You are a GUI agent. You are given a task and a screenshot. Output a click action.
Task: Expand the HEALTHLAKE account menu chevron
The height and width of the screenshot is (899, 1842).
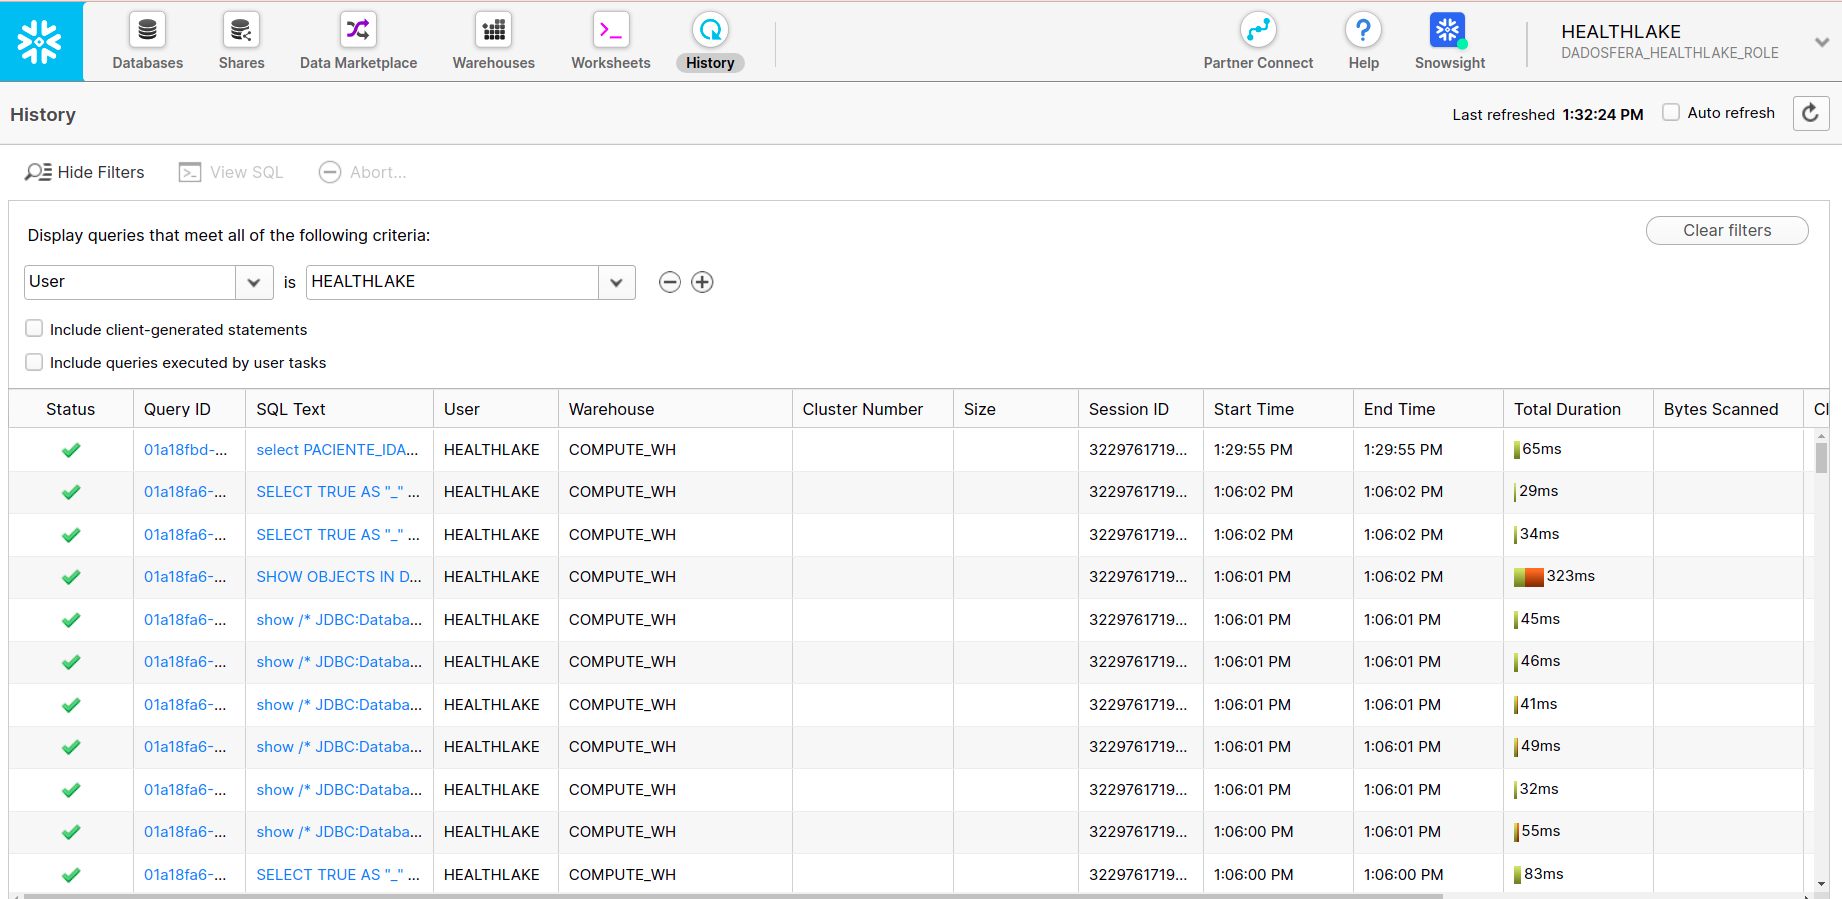click(1822, 42)
